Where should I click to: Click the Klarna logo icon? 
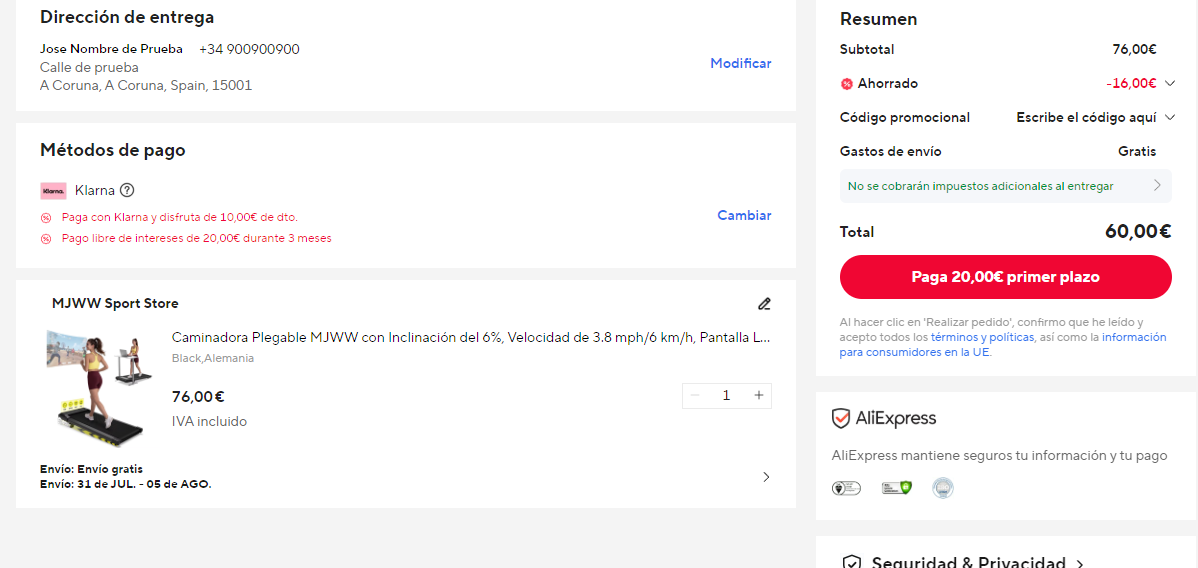tap(53, 190)
